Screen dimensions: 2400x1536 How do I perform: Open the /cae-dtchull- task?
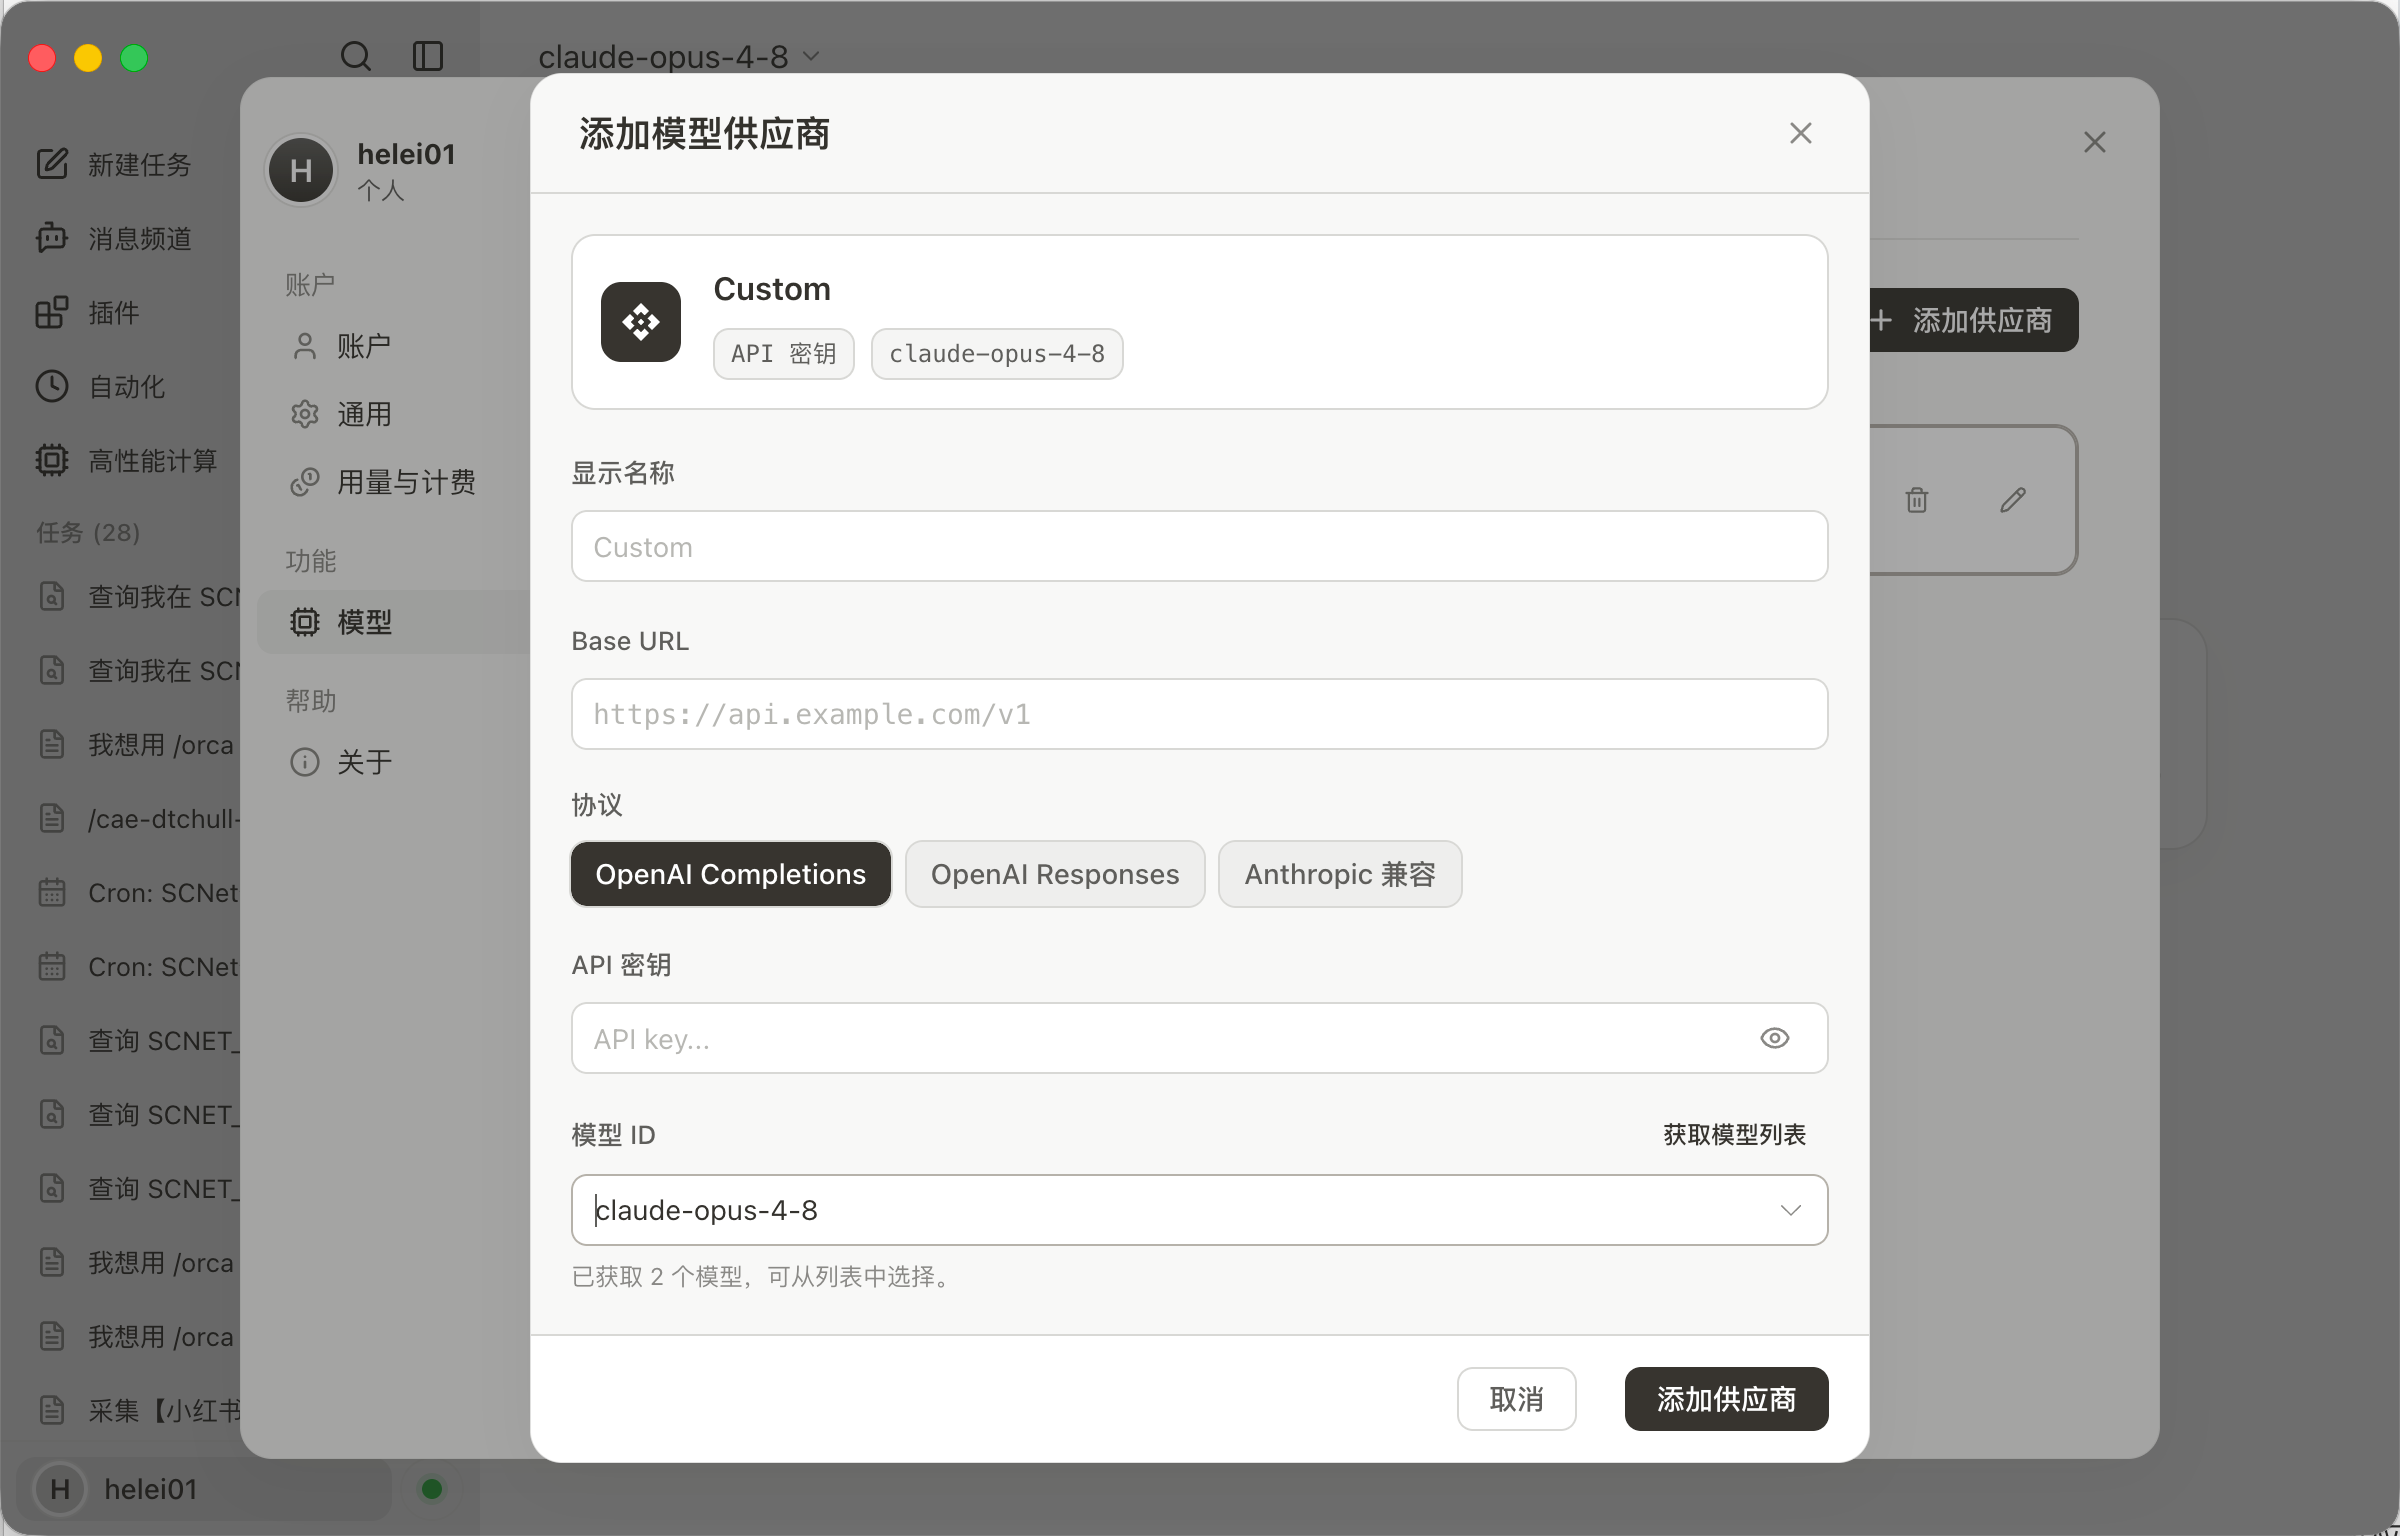140,818
